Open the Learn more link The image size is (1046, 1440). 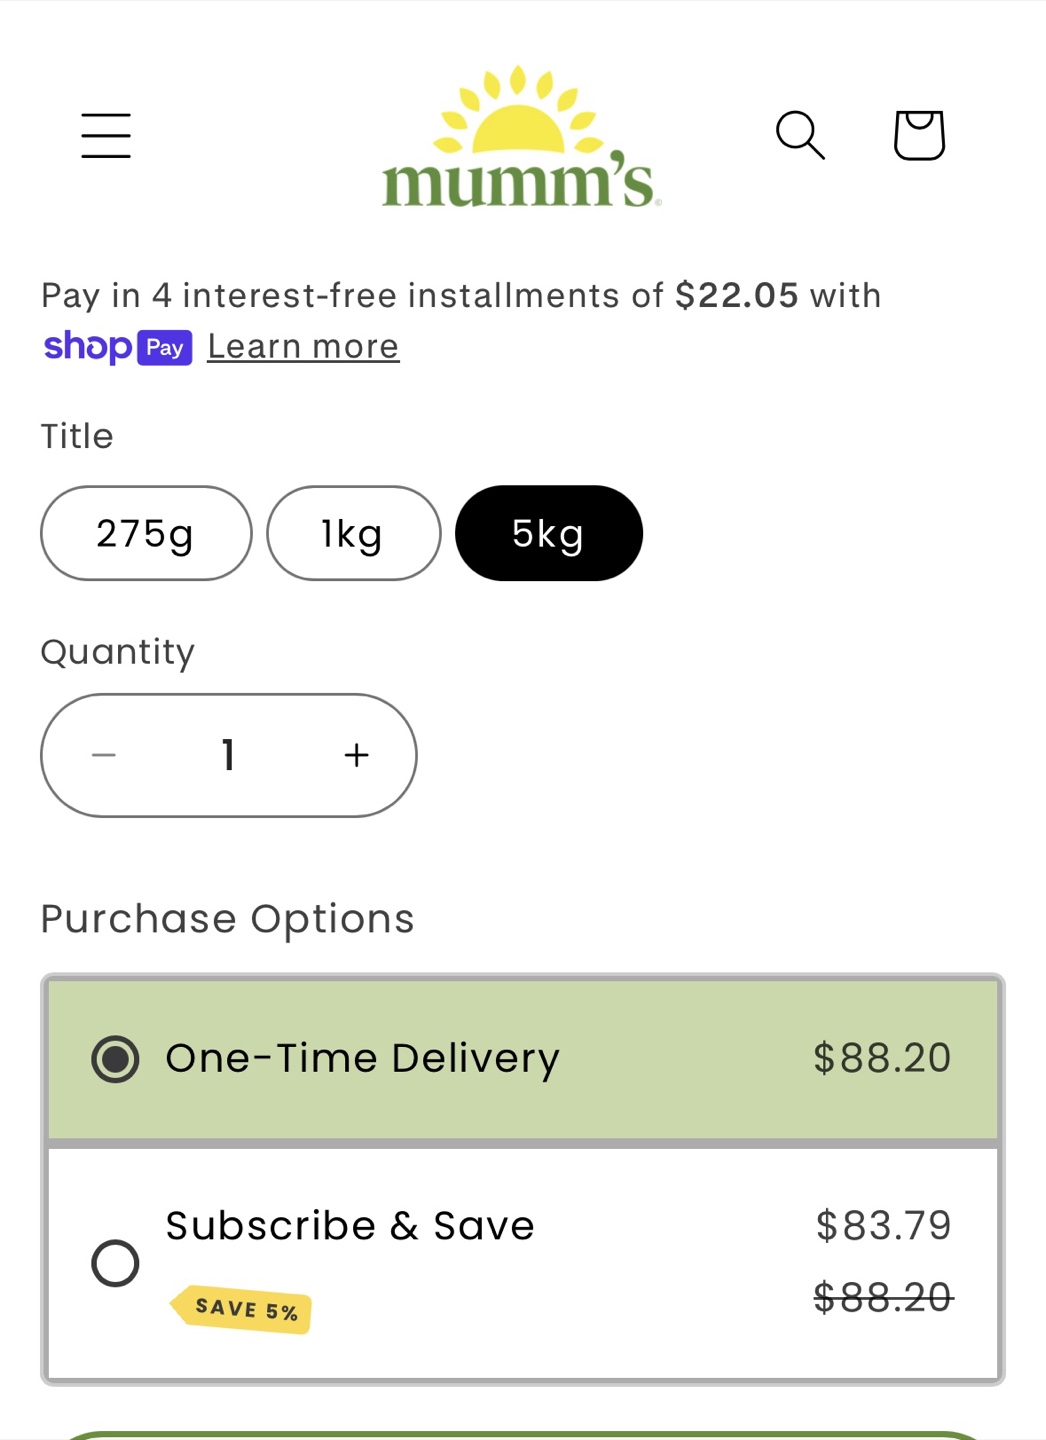303,346
